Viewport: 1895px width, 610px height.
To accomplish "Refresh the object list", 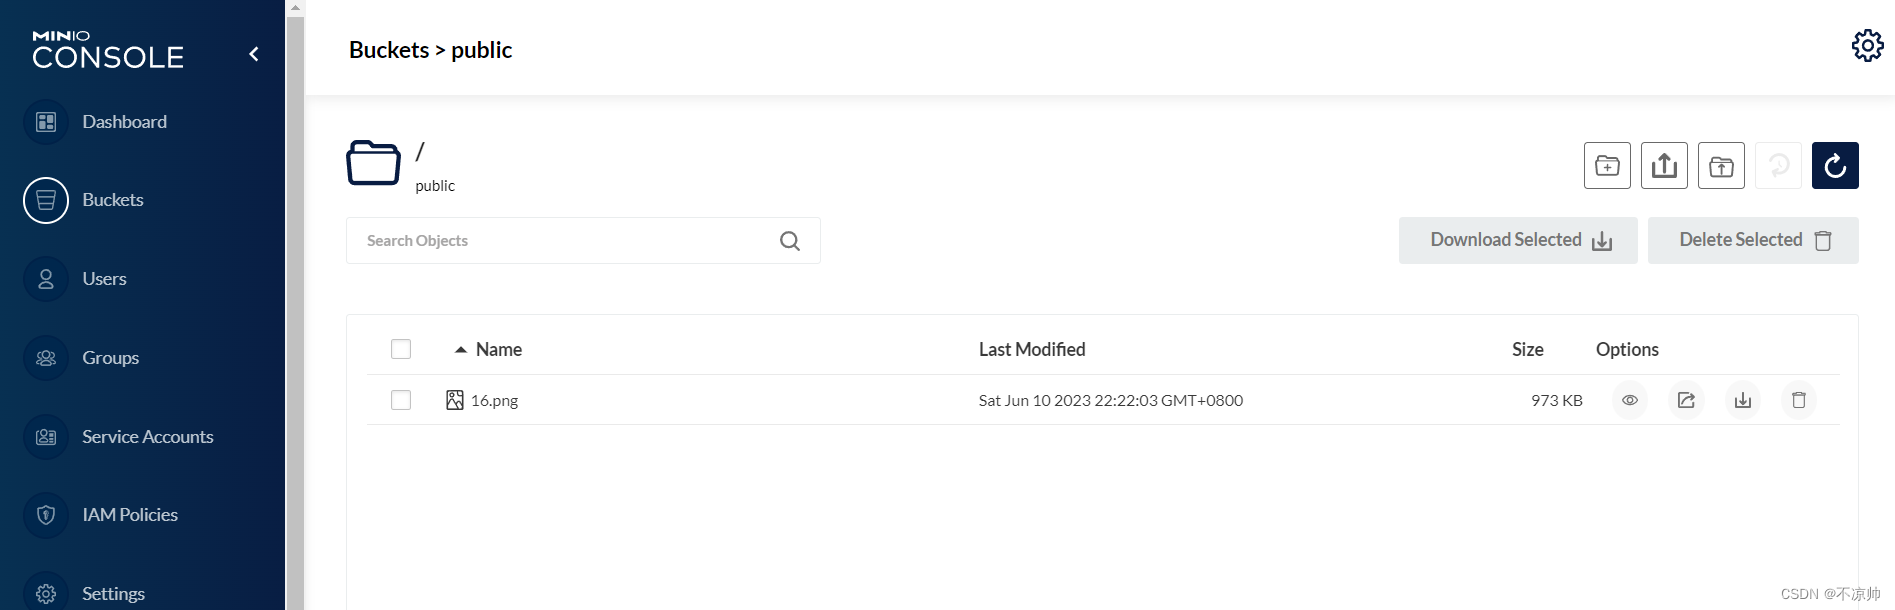I will tap(1835, 166).
